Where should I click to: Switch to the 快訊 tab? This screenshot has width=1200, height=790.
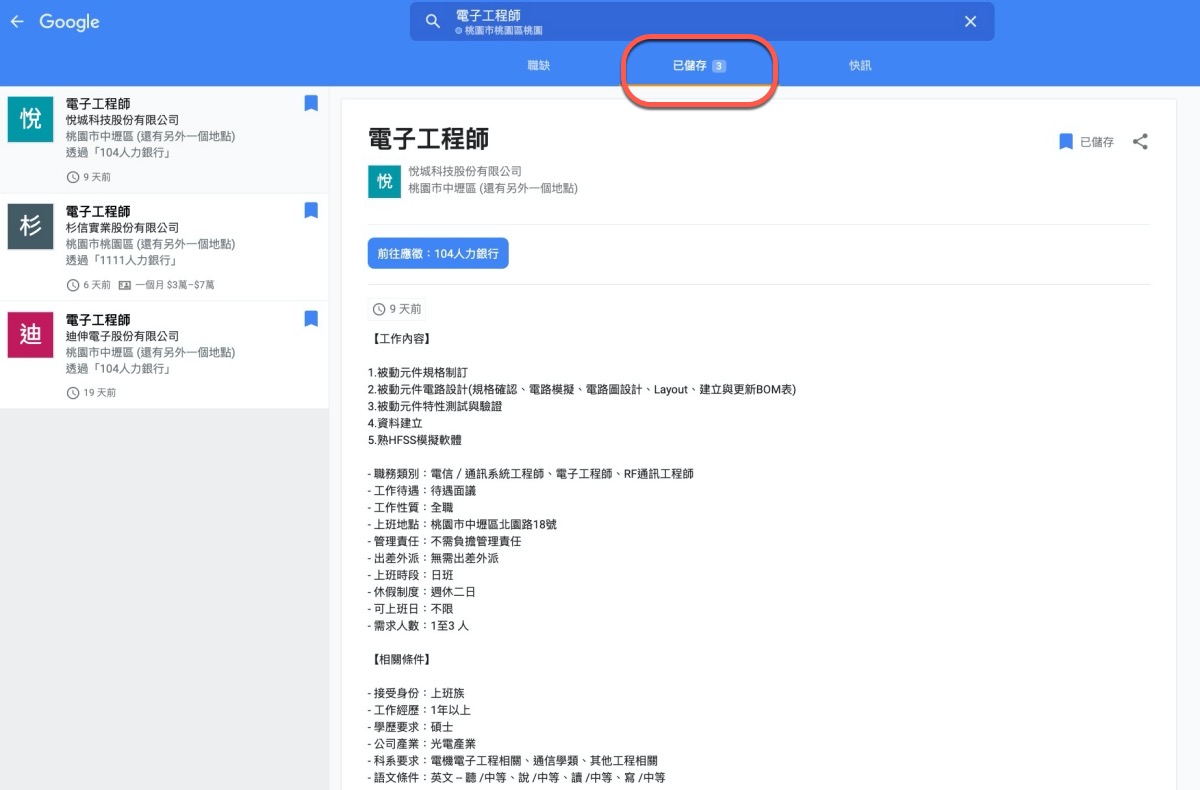click(x=860, y=66)
